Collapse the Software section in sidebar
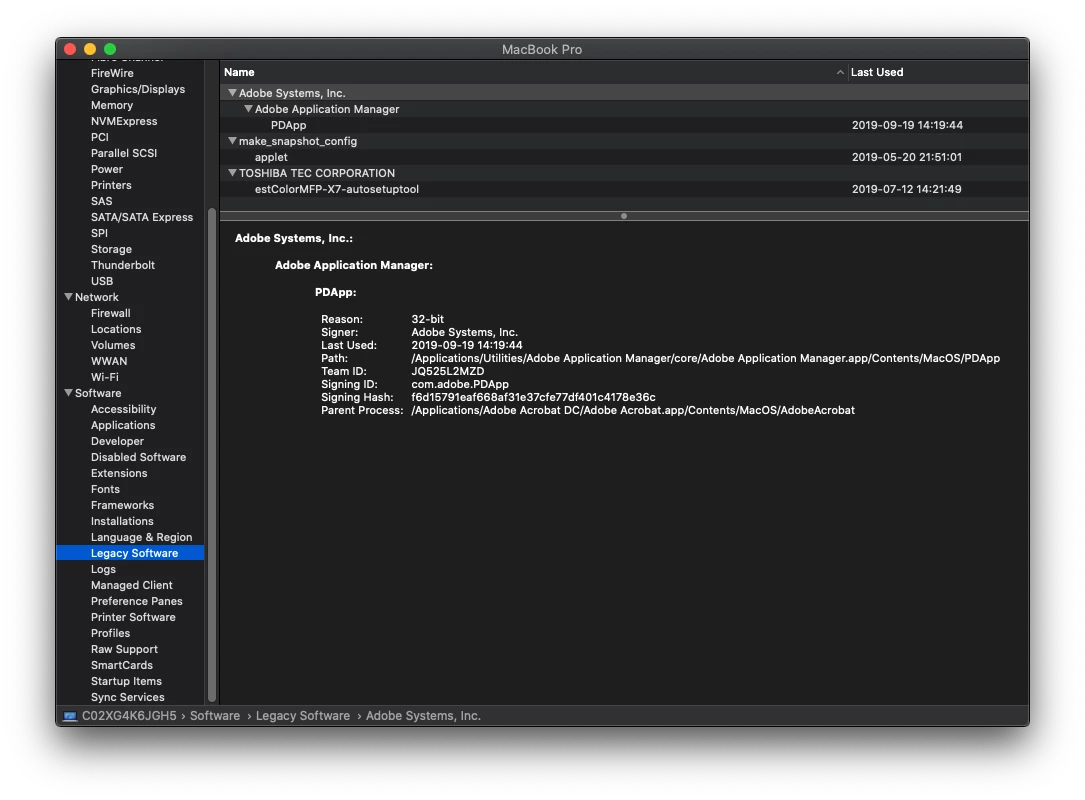This screenshot has height=800, width=1085. pos(69,392)
